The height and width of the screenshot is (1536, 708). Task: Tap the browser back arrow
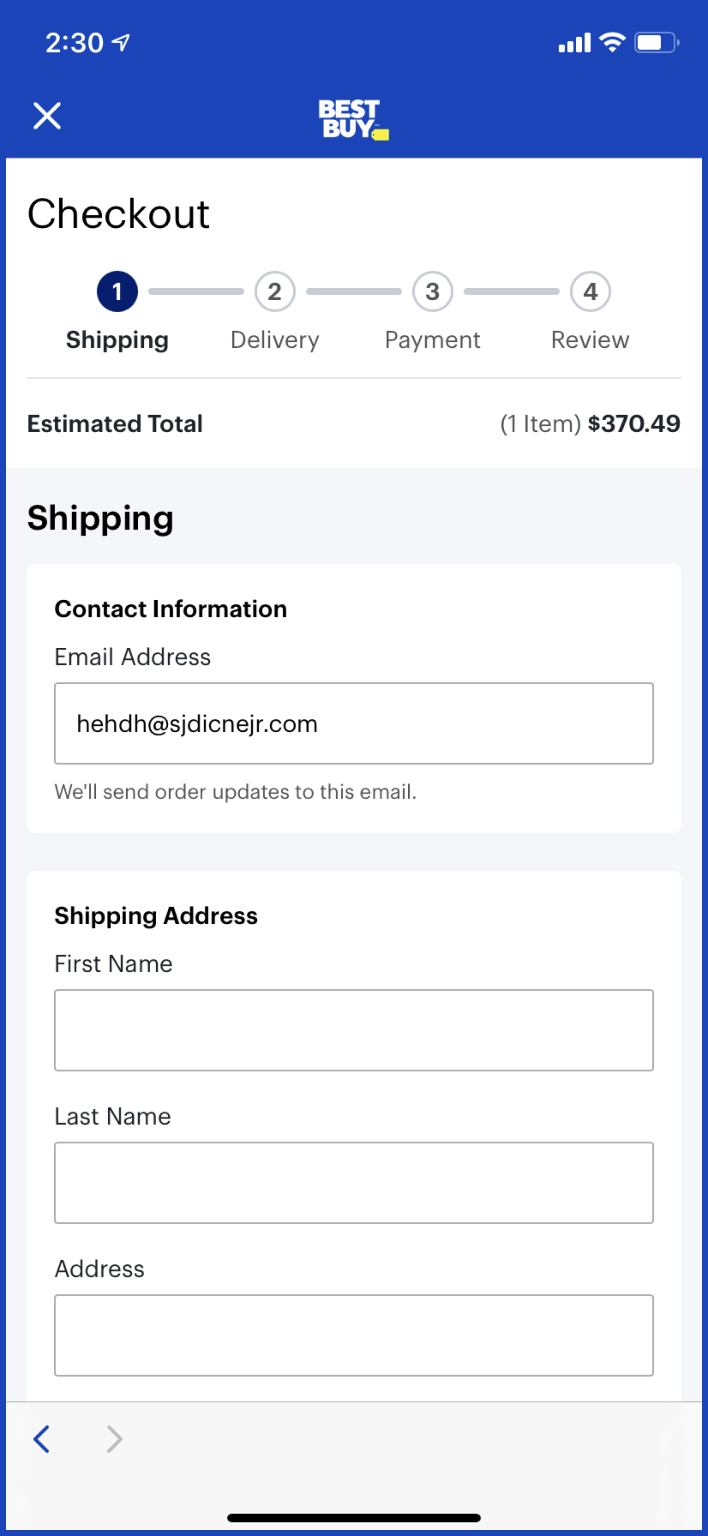pyautogui.click(x=41, y=1439)
